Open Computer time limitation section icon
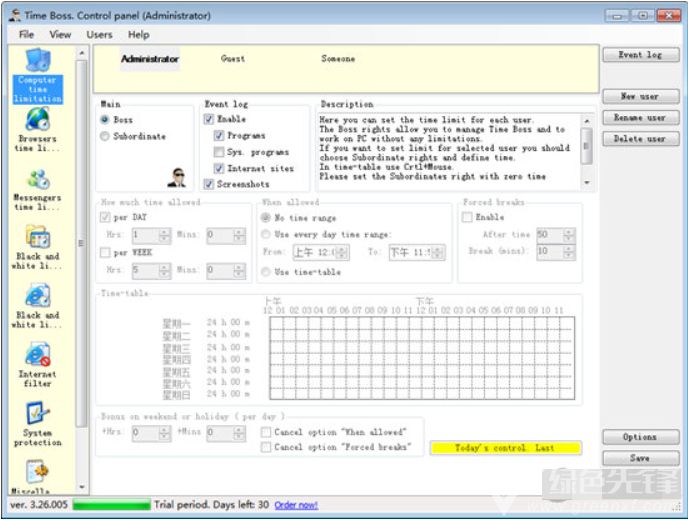The width and height of the screenshot is (688, 520). [x=38, y=60]
